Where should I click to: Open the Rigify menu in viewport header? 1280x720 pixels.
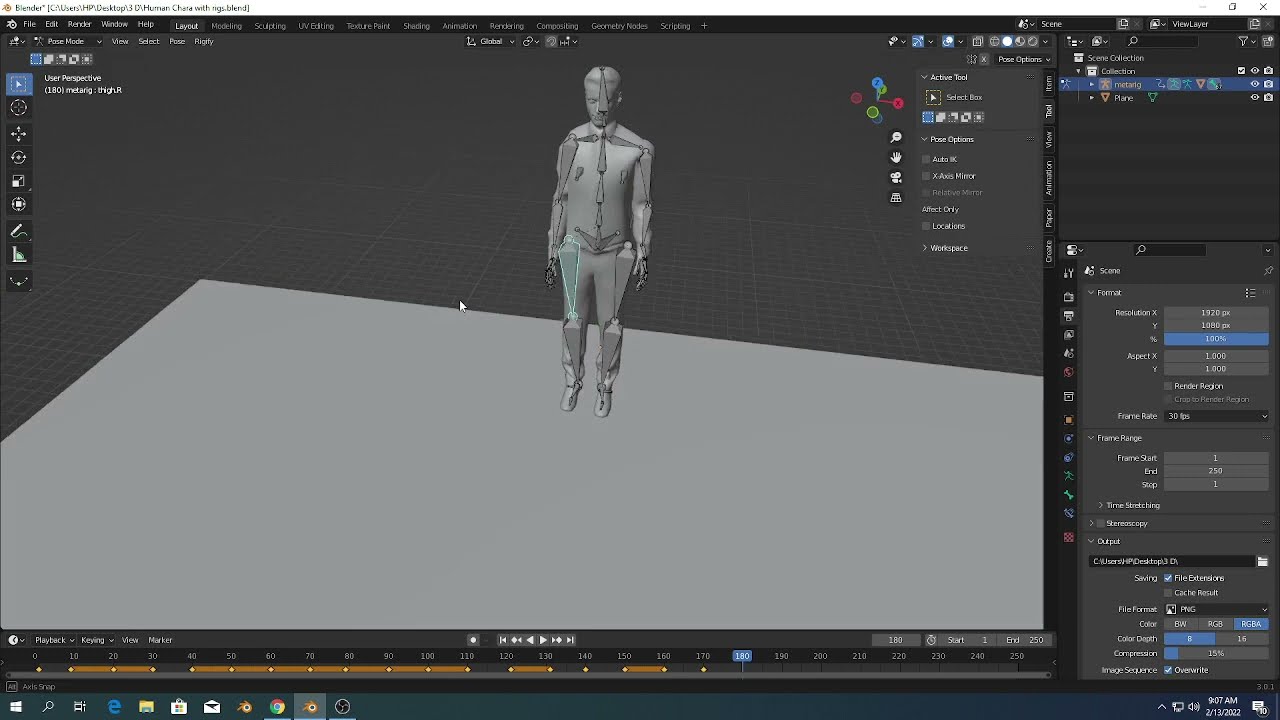click(x=204, y=41)
